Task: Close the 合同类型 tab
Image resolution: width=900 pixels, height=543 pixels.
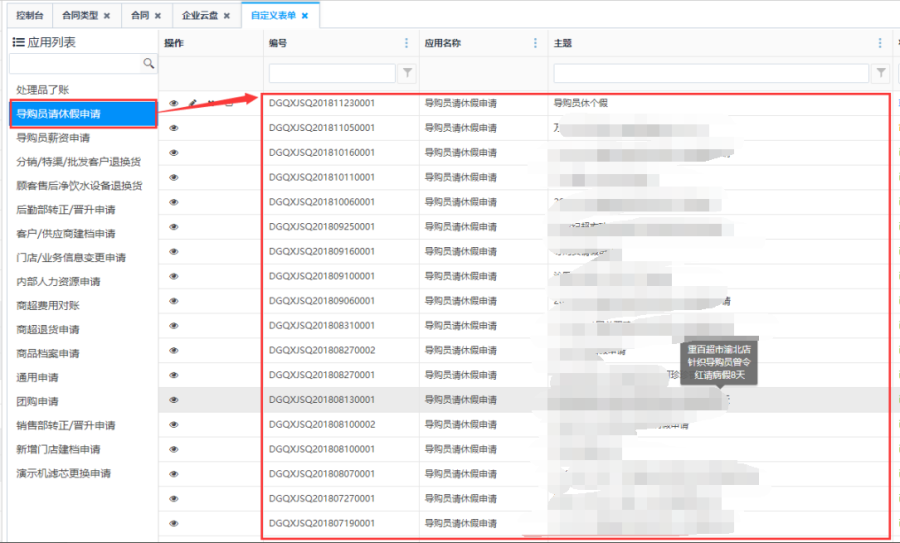Action: pyautogui.click(x=107, y=16)
